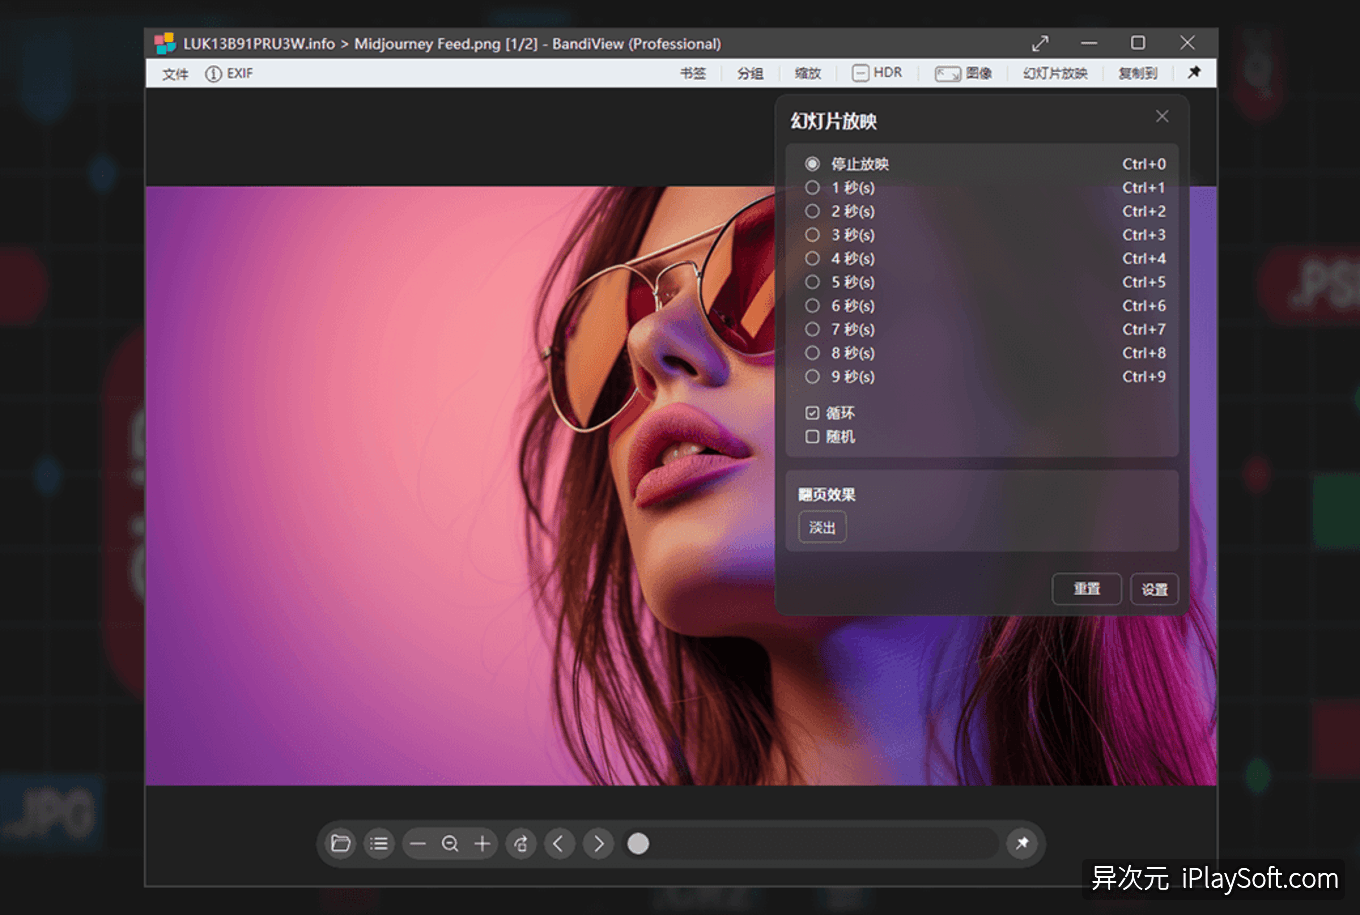Open a file with the folder icon
1360x915 pixels.
[x=341, y=844]
